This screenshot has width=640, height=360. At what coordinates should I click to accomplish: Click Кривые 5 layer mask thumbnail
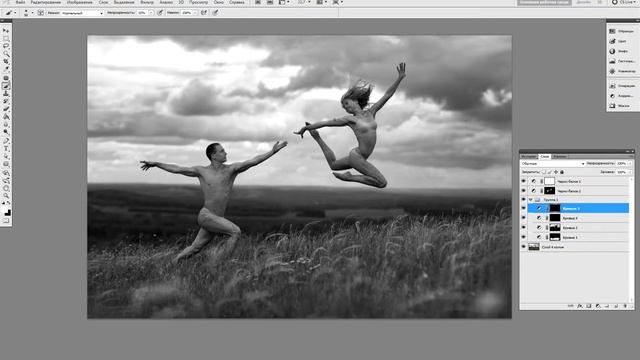pos(555,208)
